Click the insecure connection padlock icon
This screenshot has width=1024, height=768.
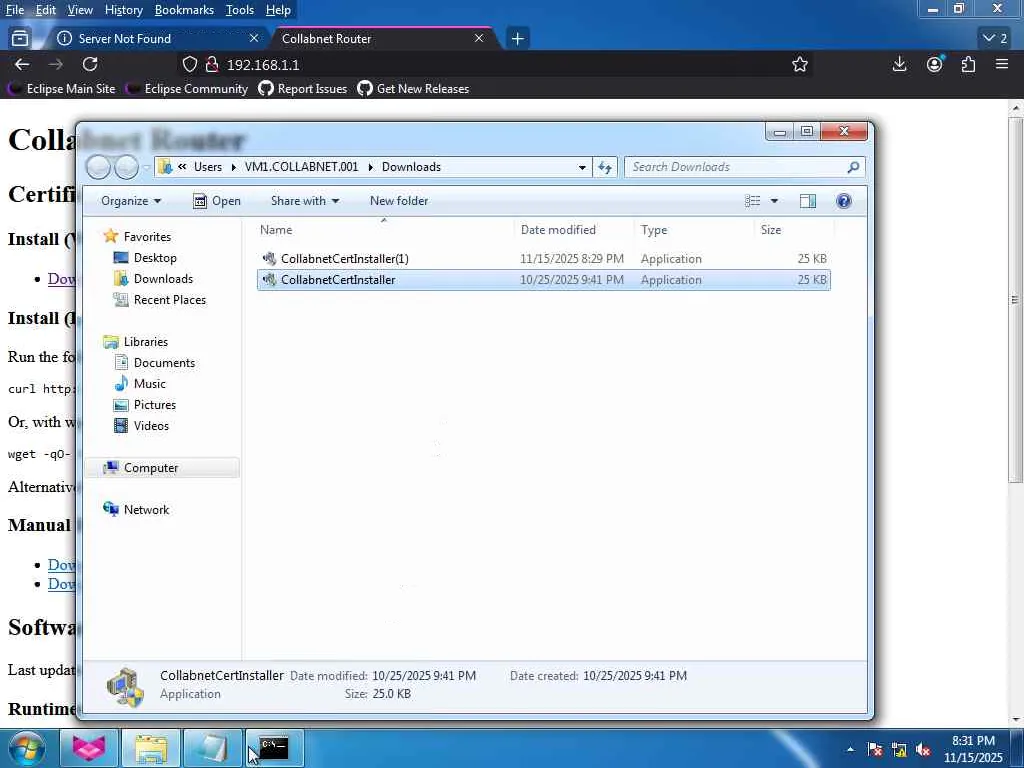(212, 64)
